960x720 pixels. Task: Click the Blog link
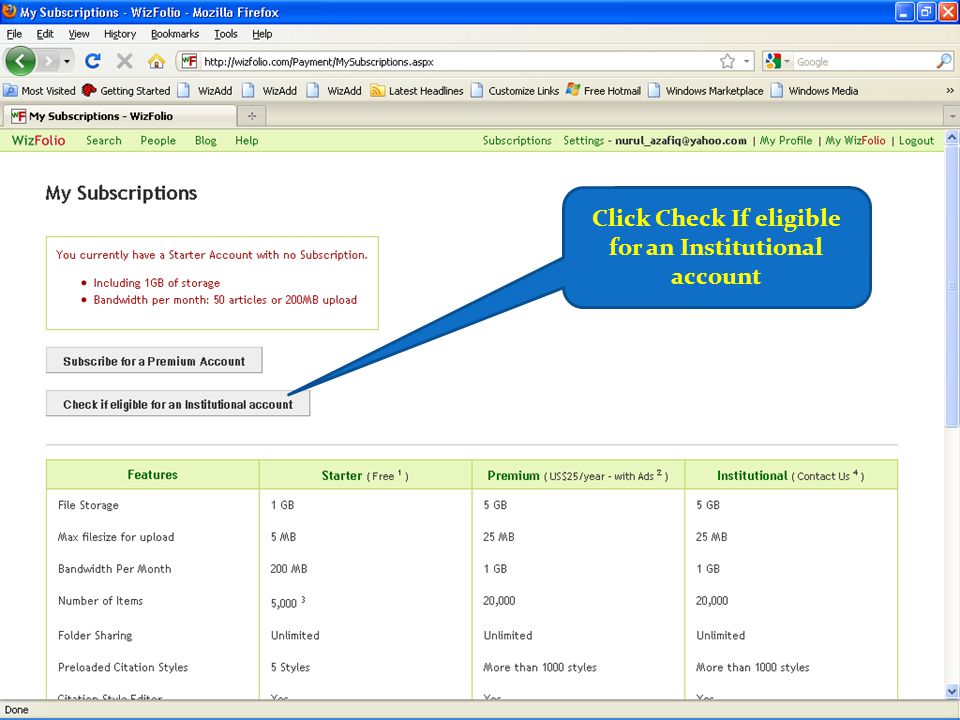pyautogui.click(x=206, y=140)
